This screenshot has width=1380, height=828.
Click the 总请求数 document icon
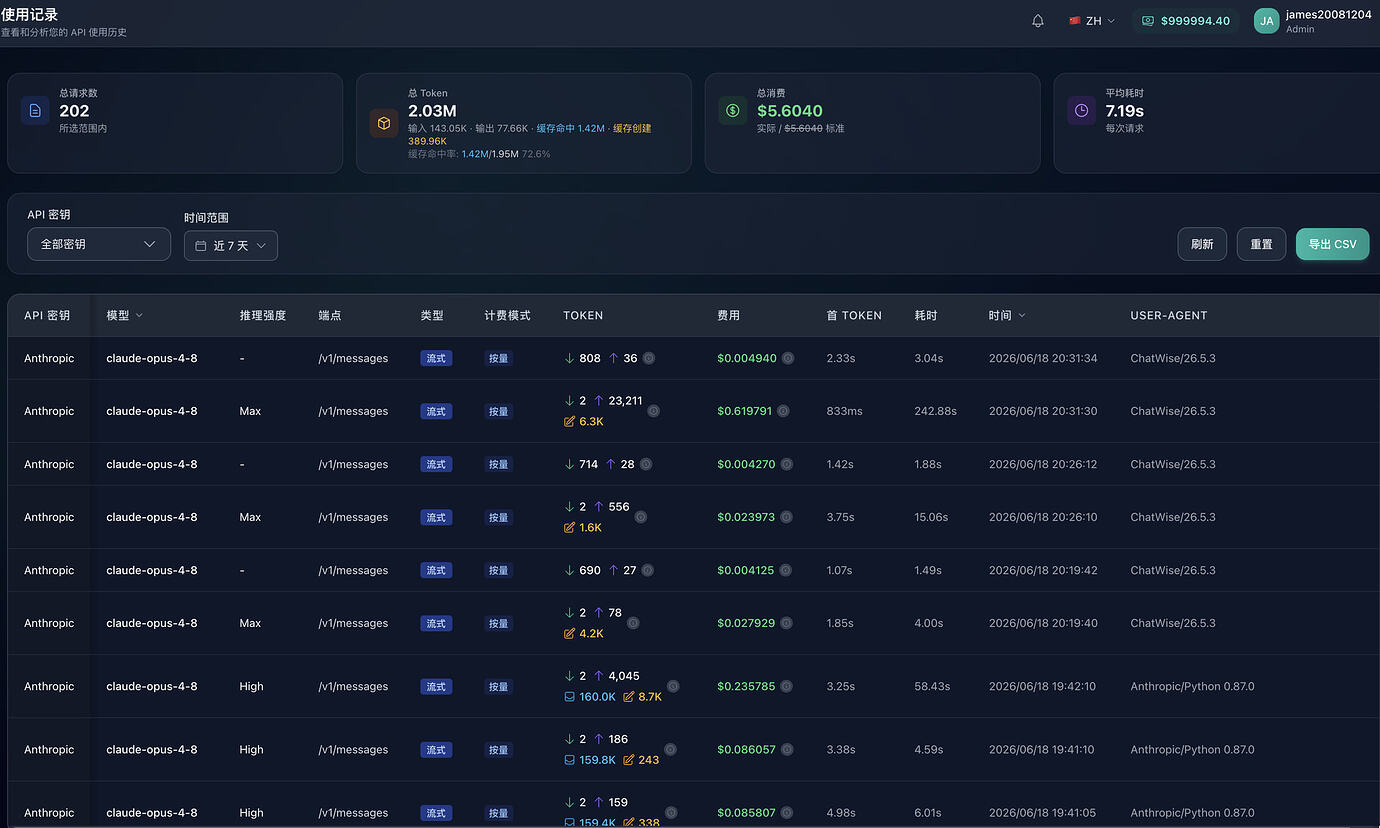click(35, 110)
